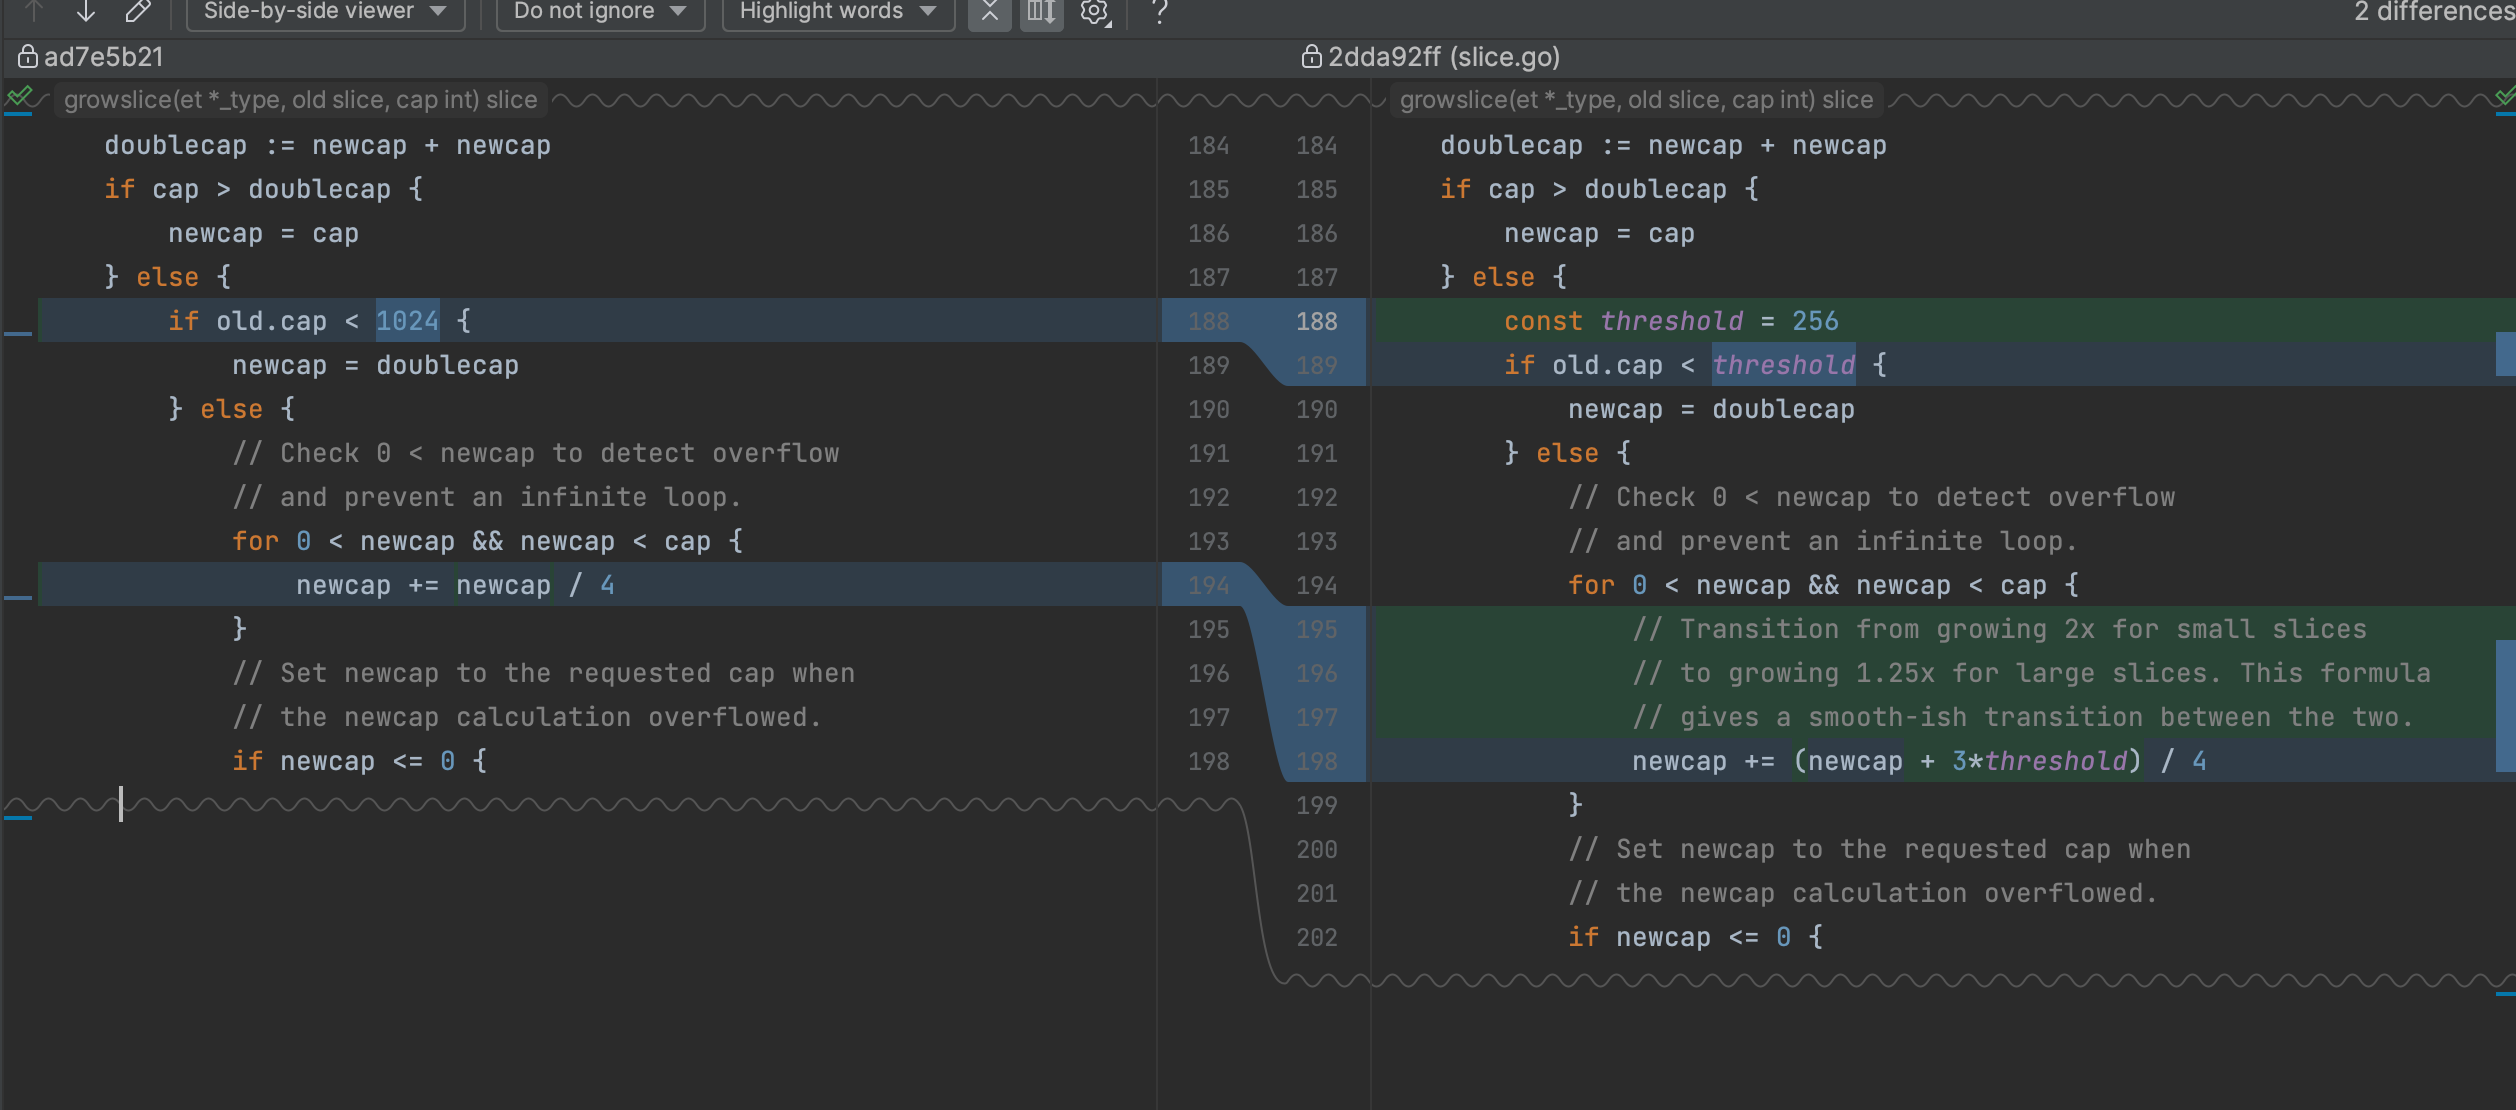Click the right pane inspection checkmark icon

click(x=2505, y=97)
